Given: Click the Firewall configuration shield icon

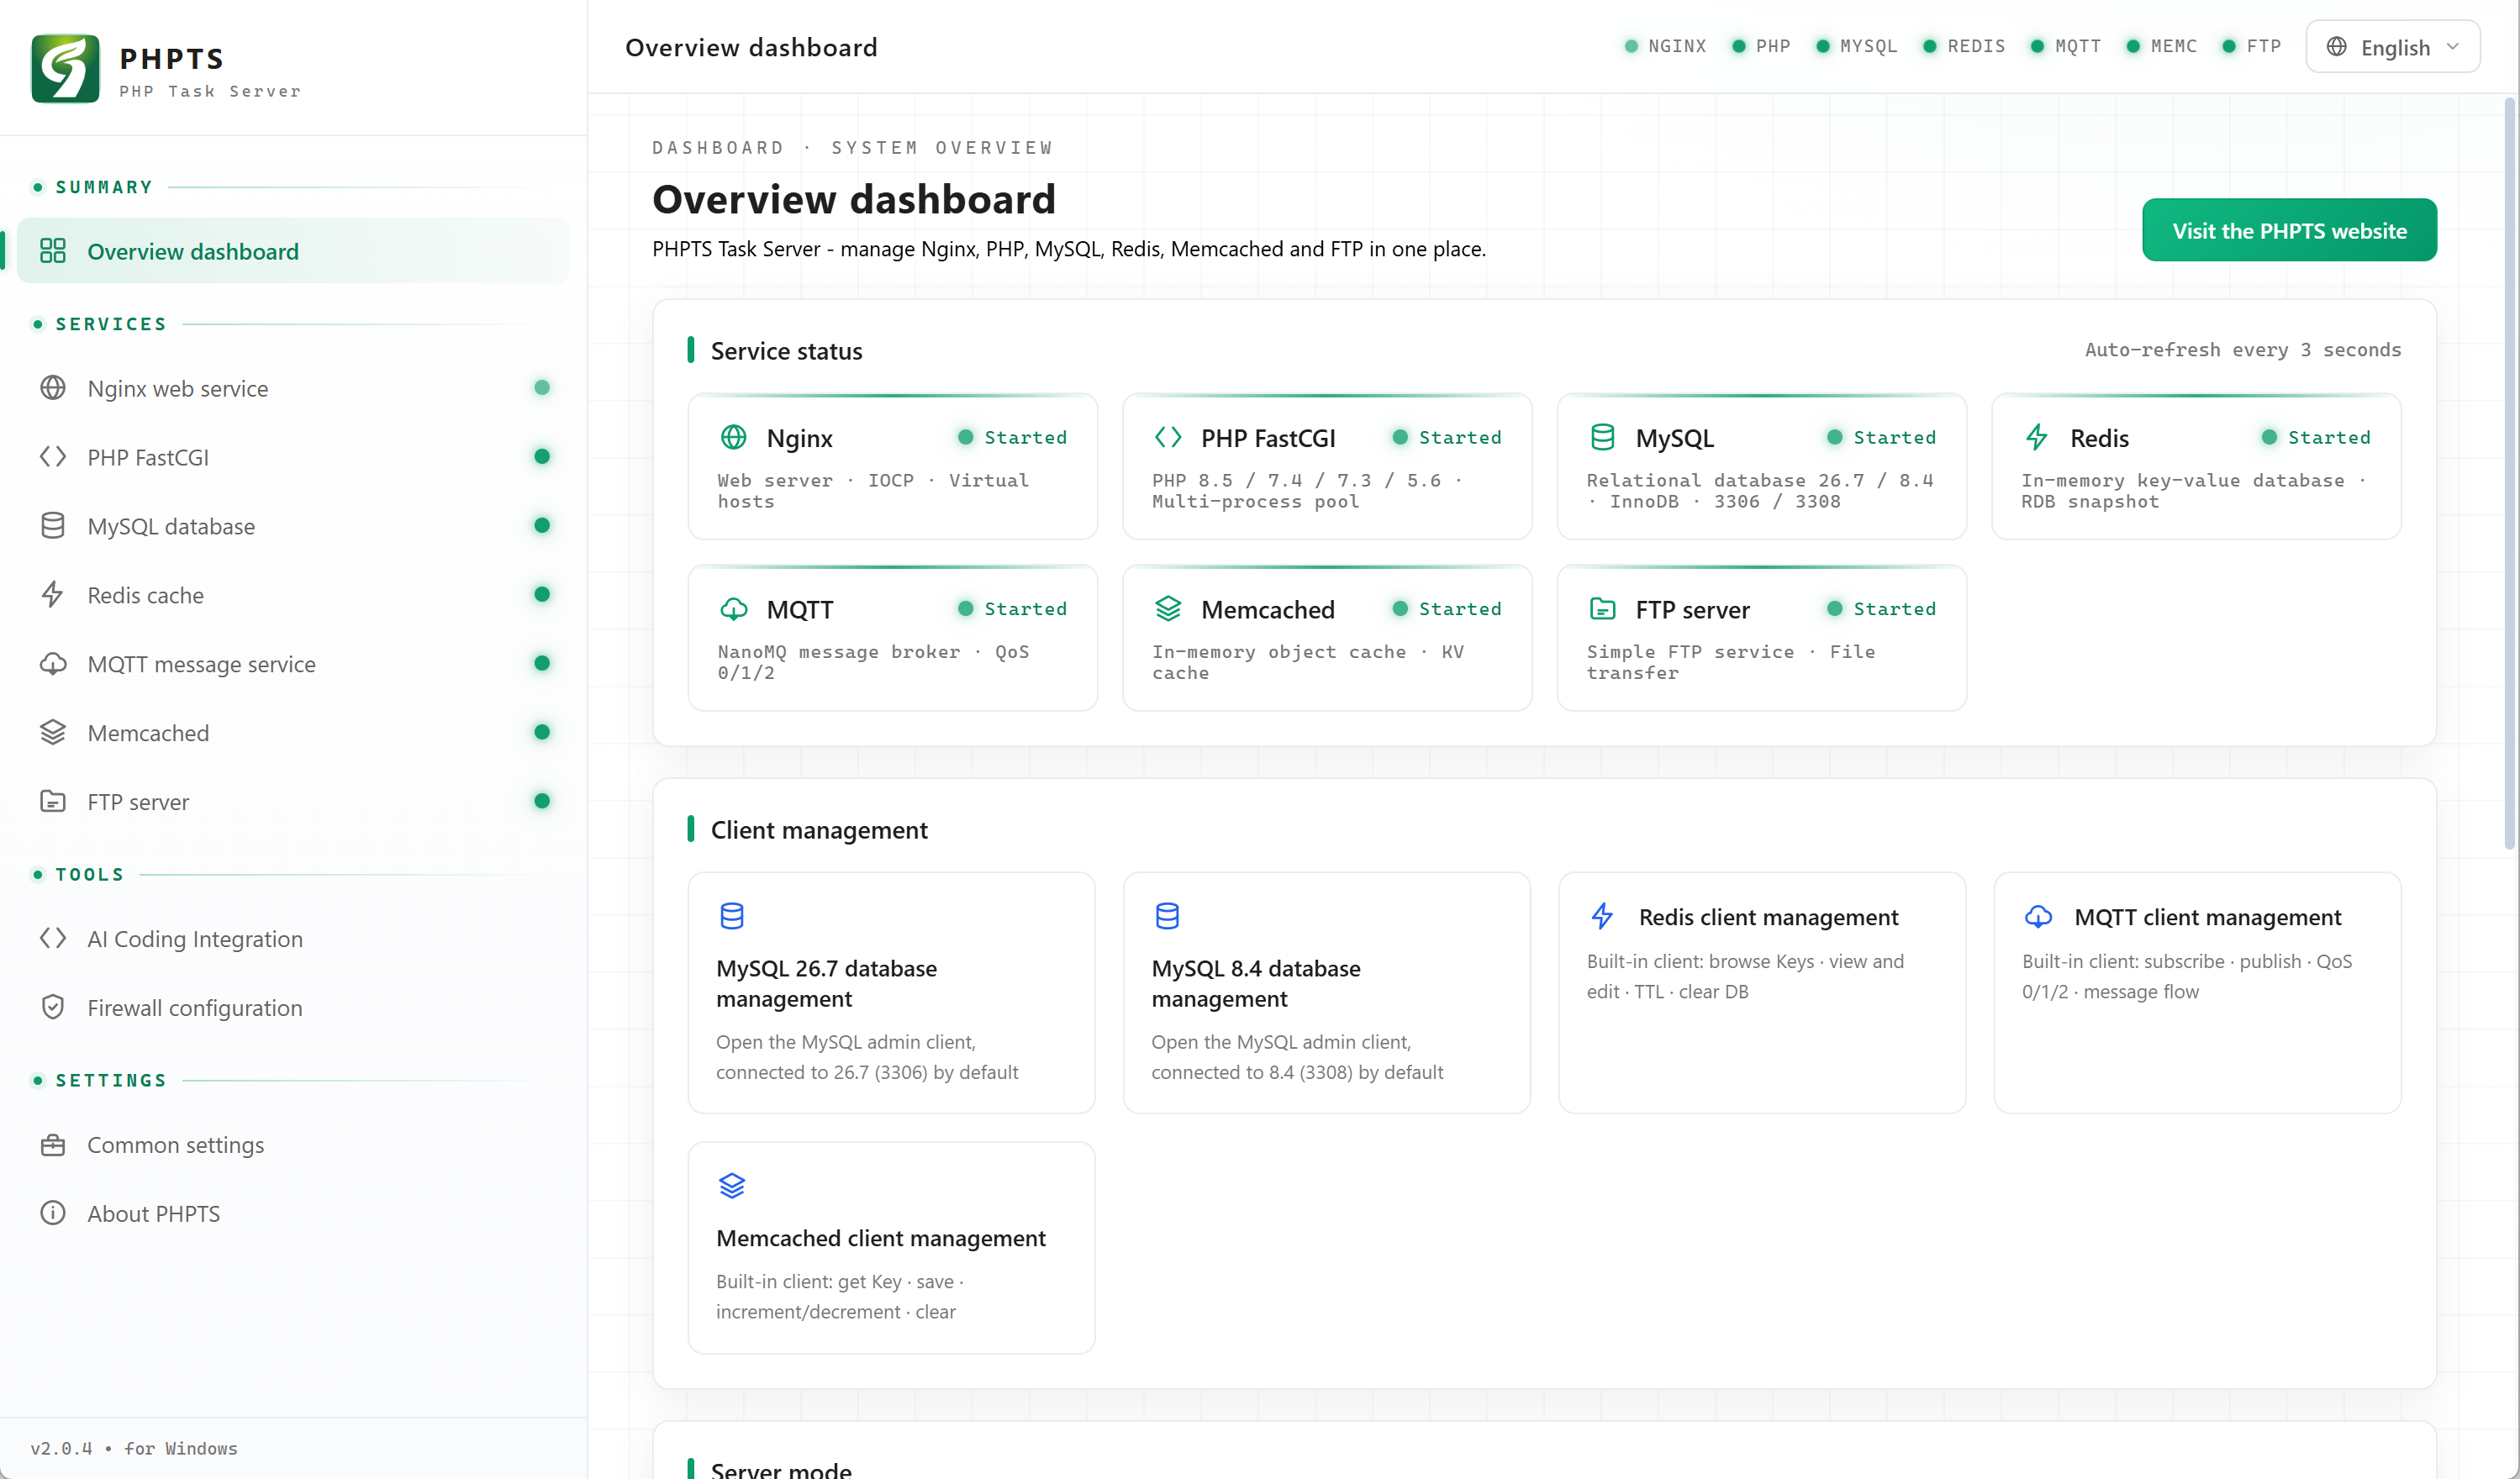Looking at the screenshot, I should click(53, 1007).
